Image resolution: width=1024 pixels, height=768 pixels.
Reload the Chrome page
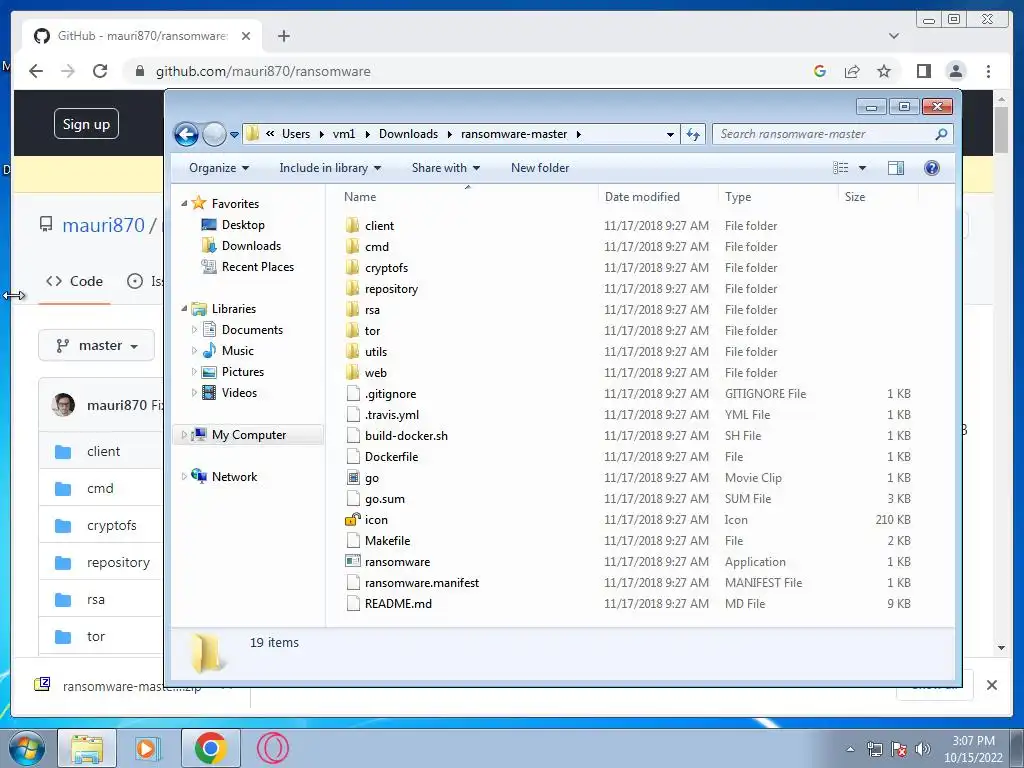point(100,71)
